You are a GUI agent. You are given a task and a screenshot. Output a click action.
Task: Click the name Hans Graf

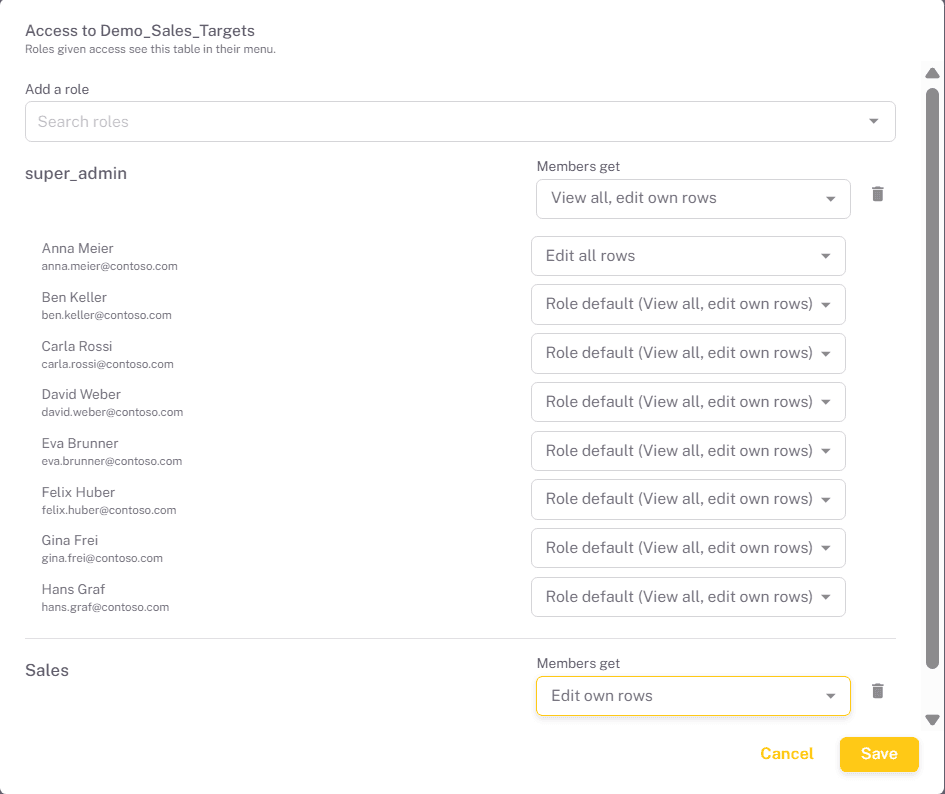pyautogui.click(x=73, y=589)
